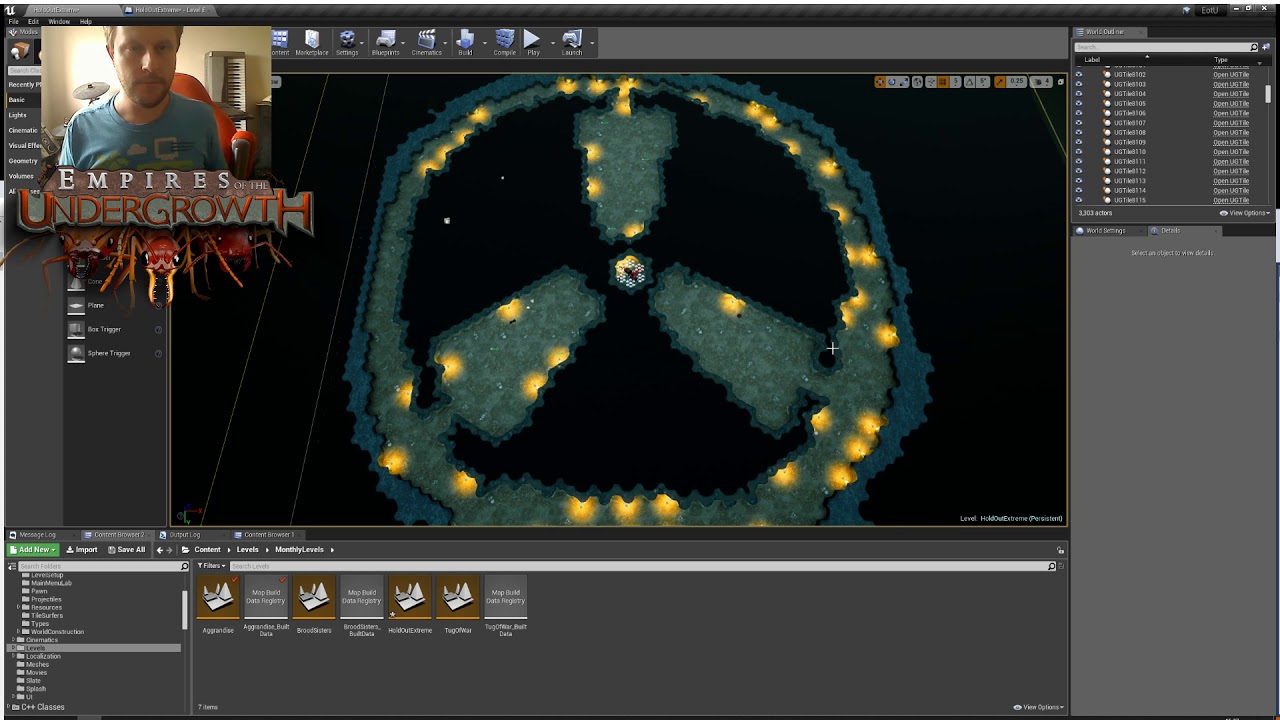Click the content folder icon in breadcrumb bar

[186, 550]
